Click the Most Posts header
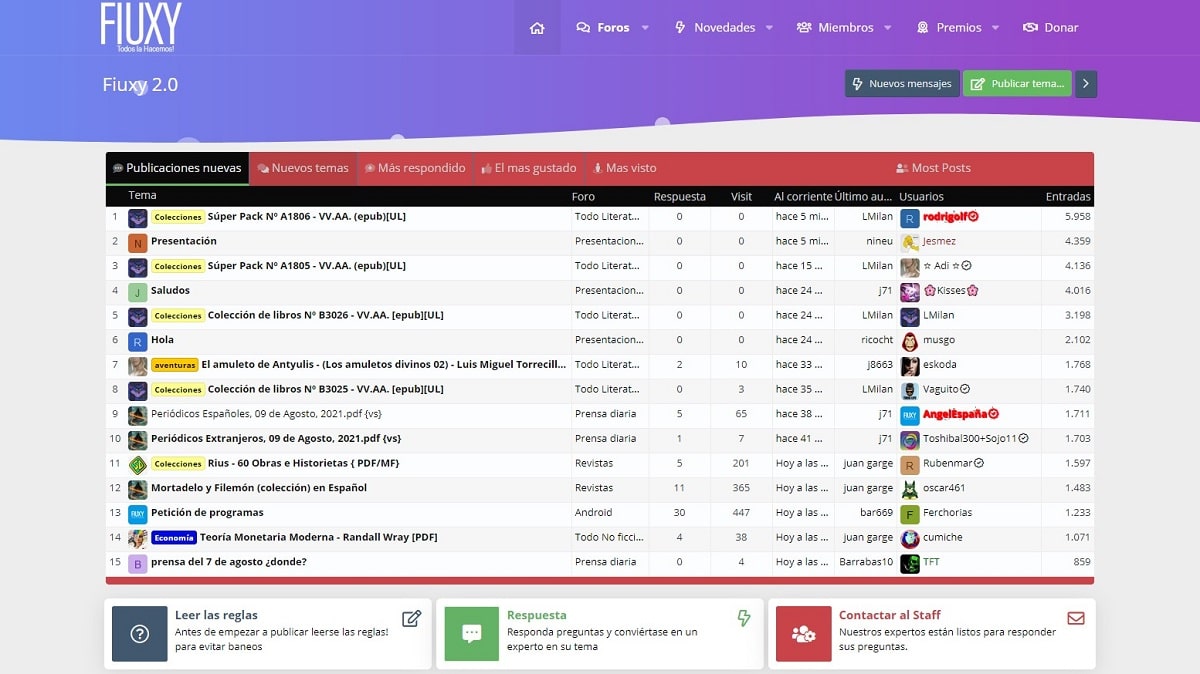 pos(933,168)
